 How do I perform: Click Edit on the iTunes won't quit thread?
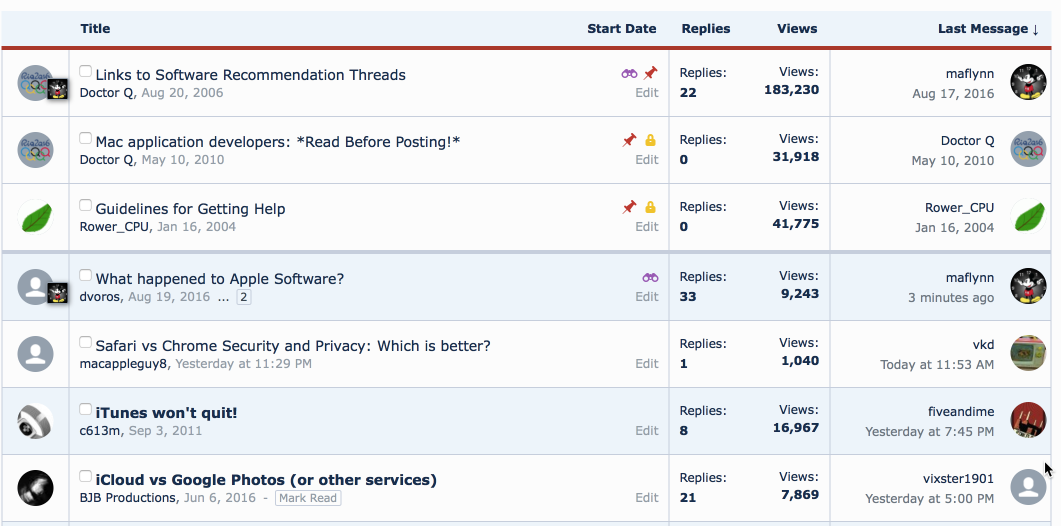pyautogui.click(x=647, y=431)
